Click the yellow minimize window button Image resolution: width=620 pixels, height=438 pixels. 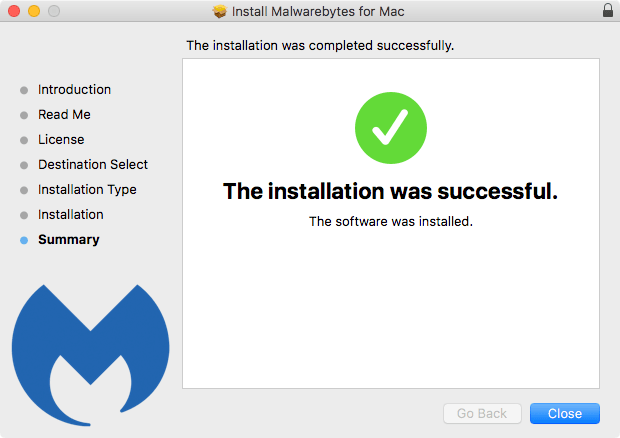tap(34, 11)
